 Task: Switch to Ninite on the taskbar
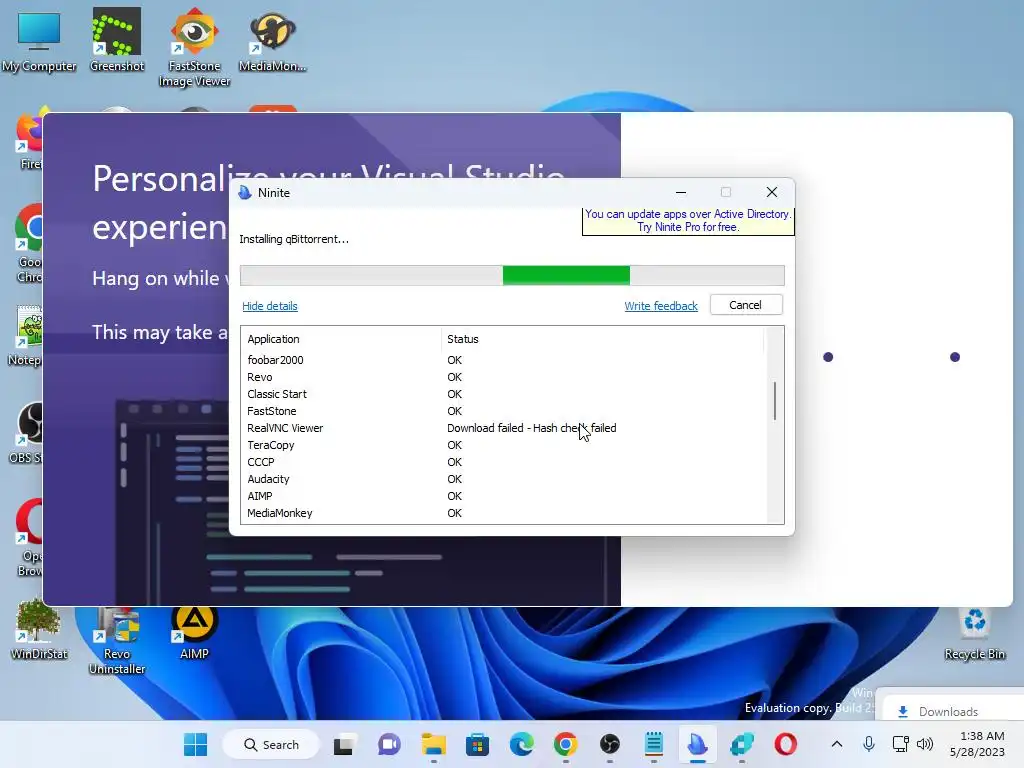click(697, 744)
